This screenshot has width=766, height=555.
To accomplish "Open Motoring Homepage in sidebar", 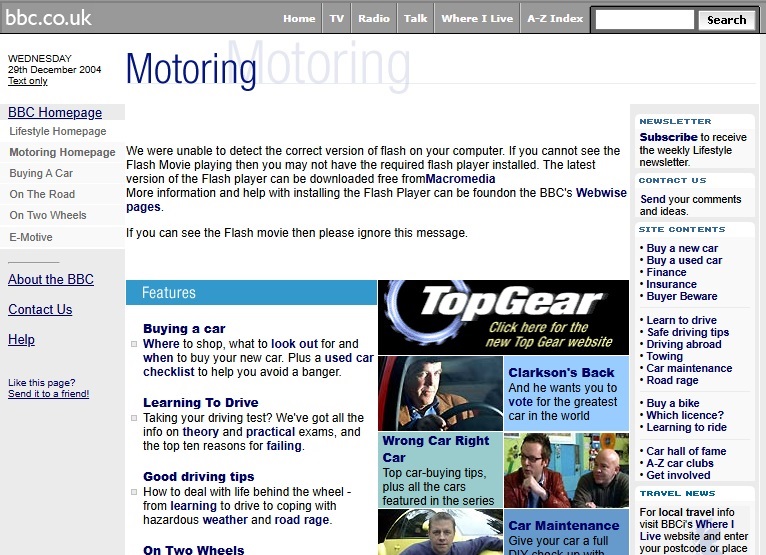I will click(62, 152).
